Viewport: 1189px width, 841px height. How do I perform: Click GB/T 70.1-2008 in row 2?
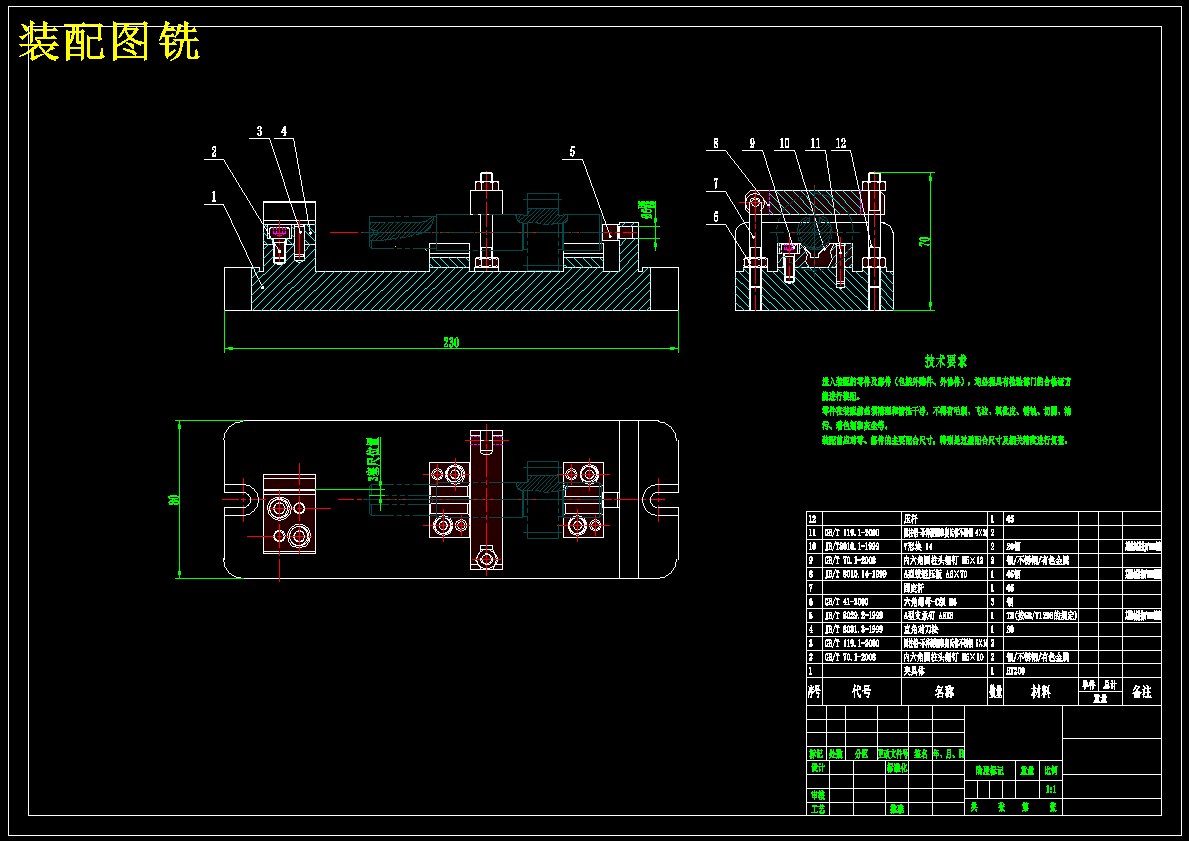click(x=850, y=657)
